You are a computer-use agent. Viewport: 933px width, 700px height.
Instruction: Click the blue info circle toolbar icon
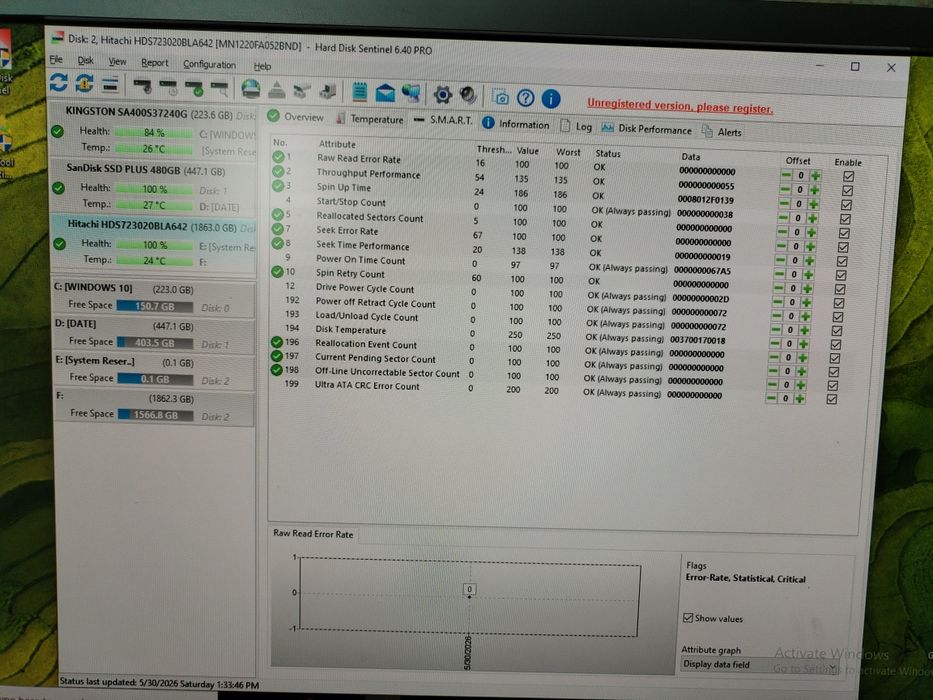click(551, 98)
